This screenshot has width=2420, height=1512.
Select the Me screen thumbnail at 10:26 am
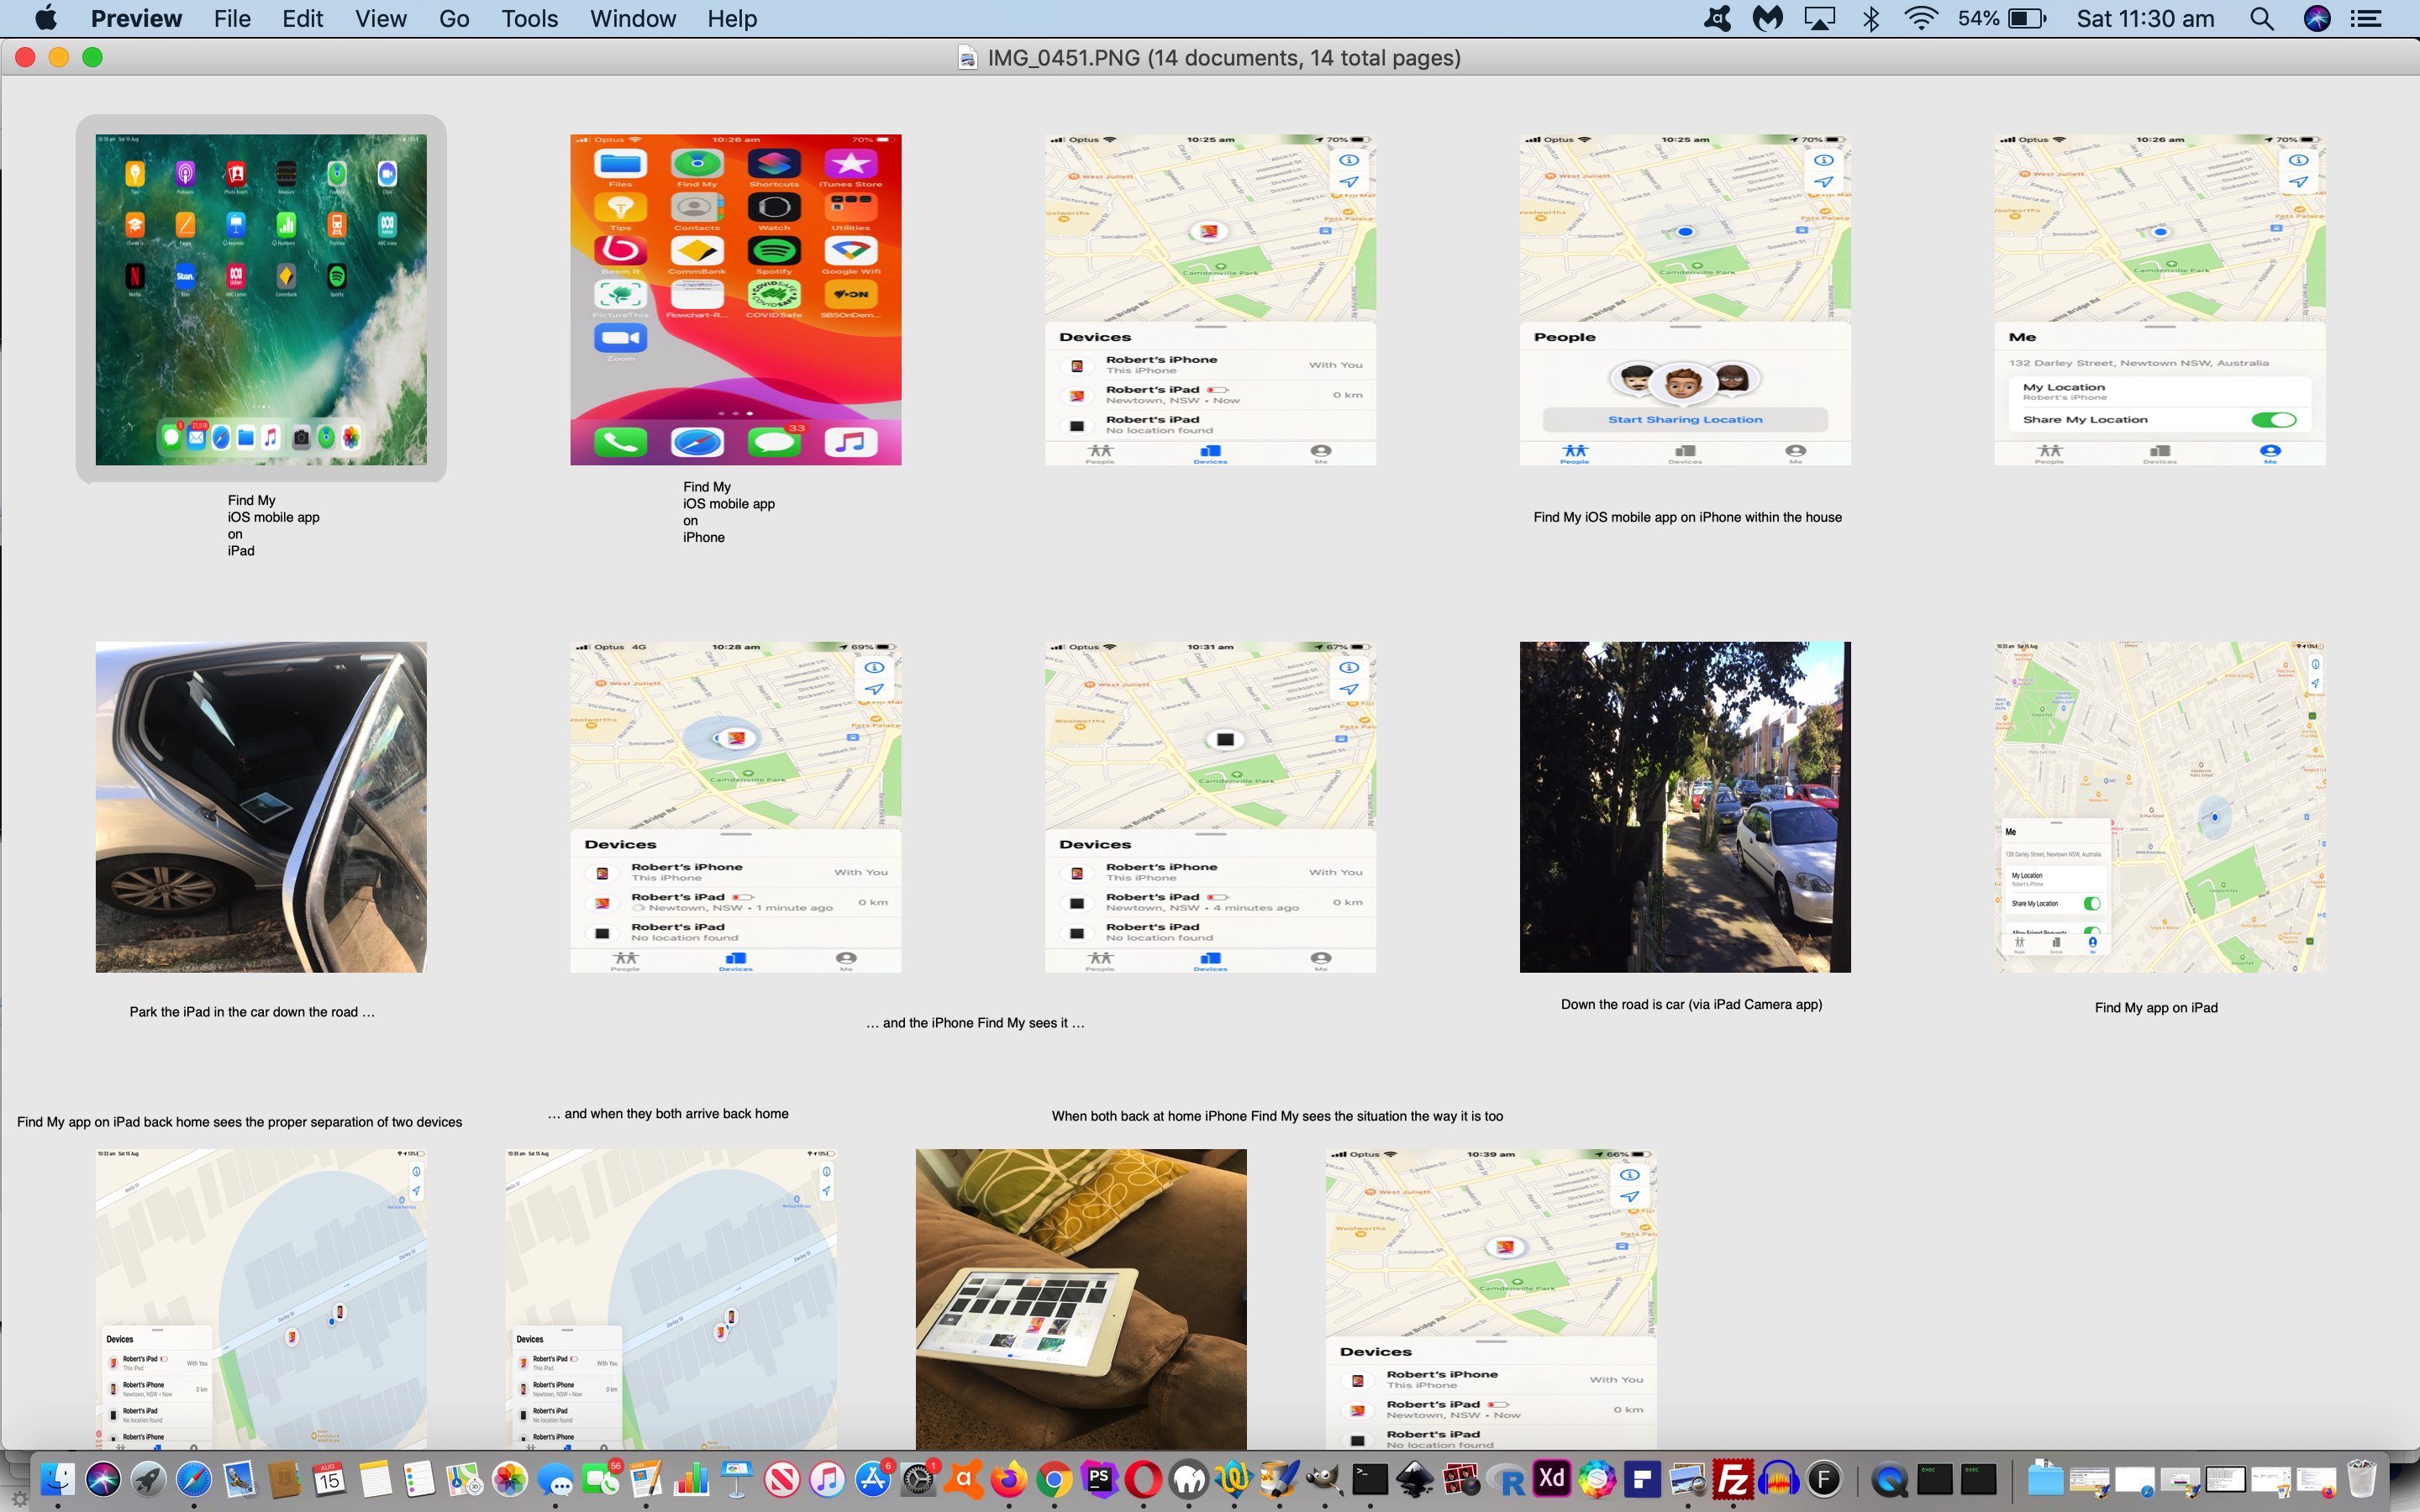2160,299
